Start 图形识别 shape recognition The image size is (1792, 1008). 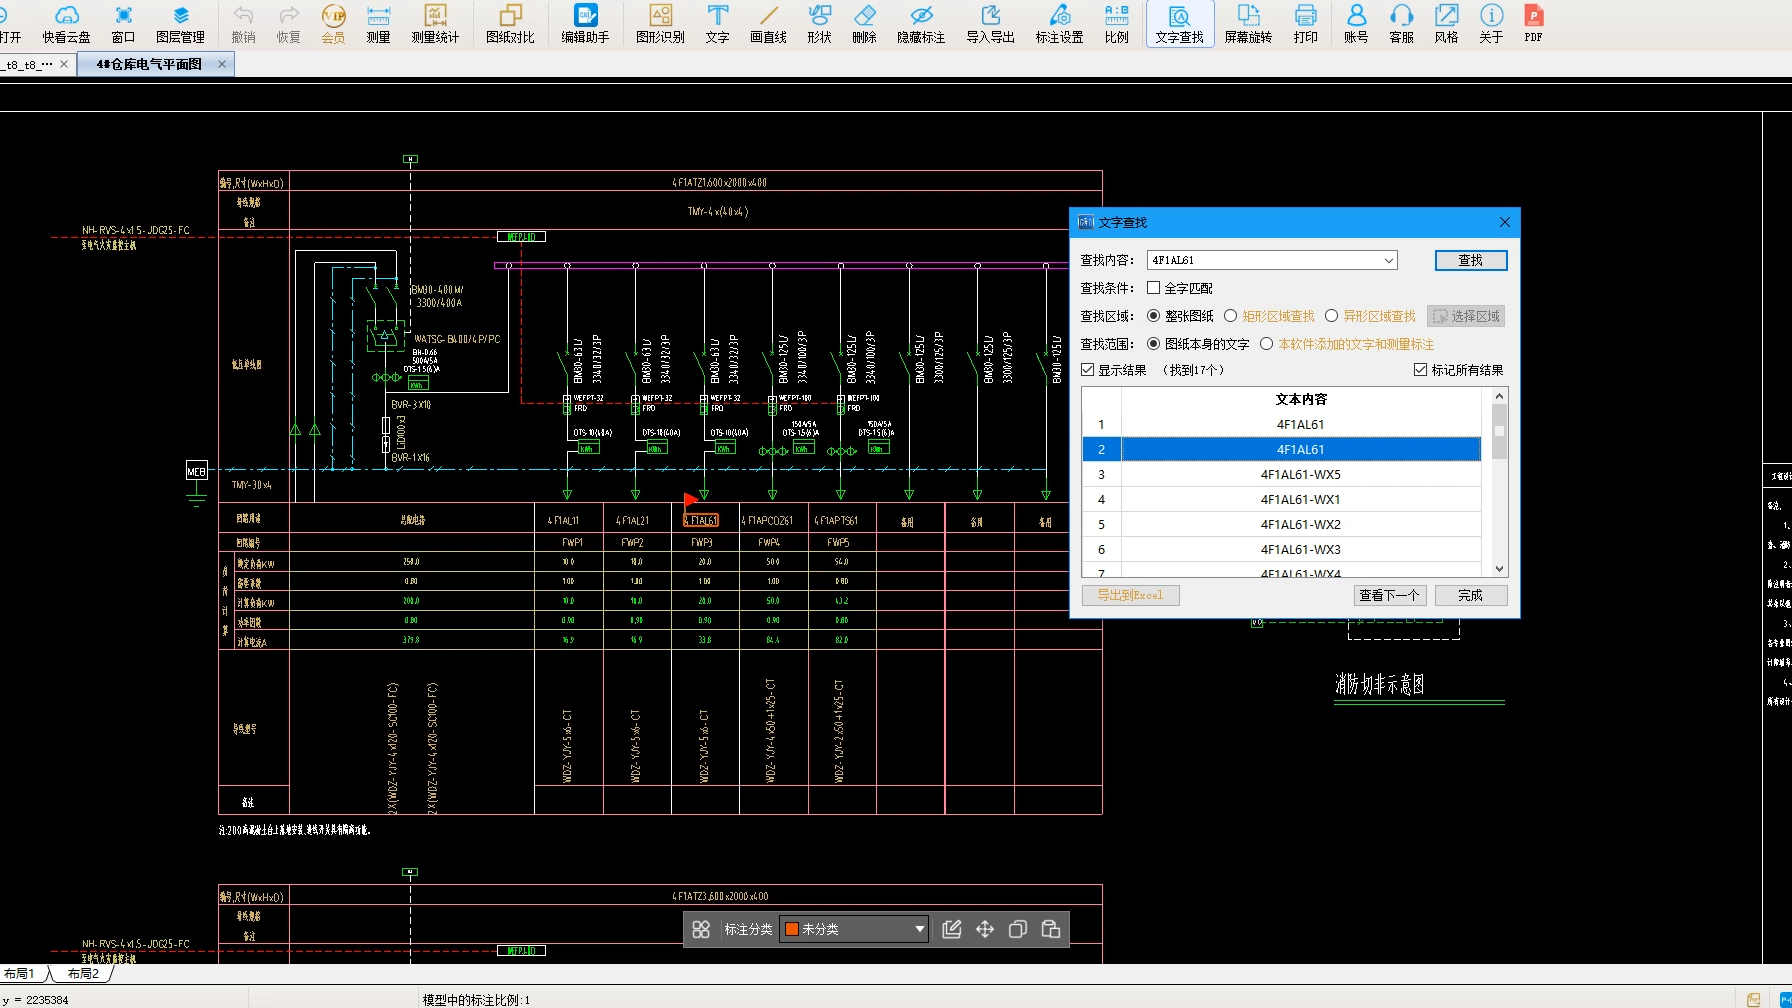click(x=660, y=24)
